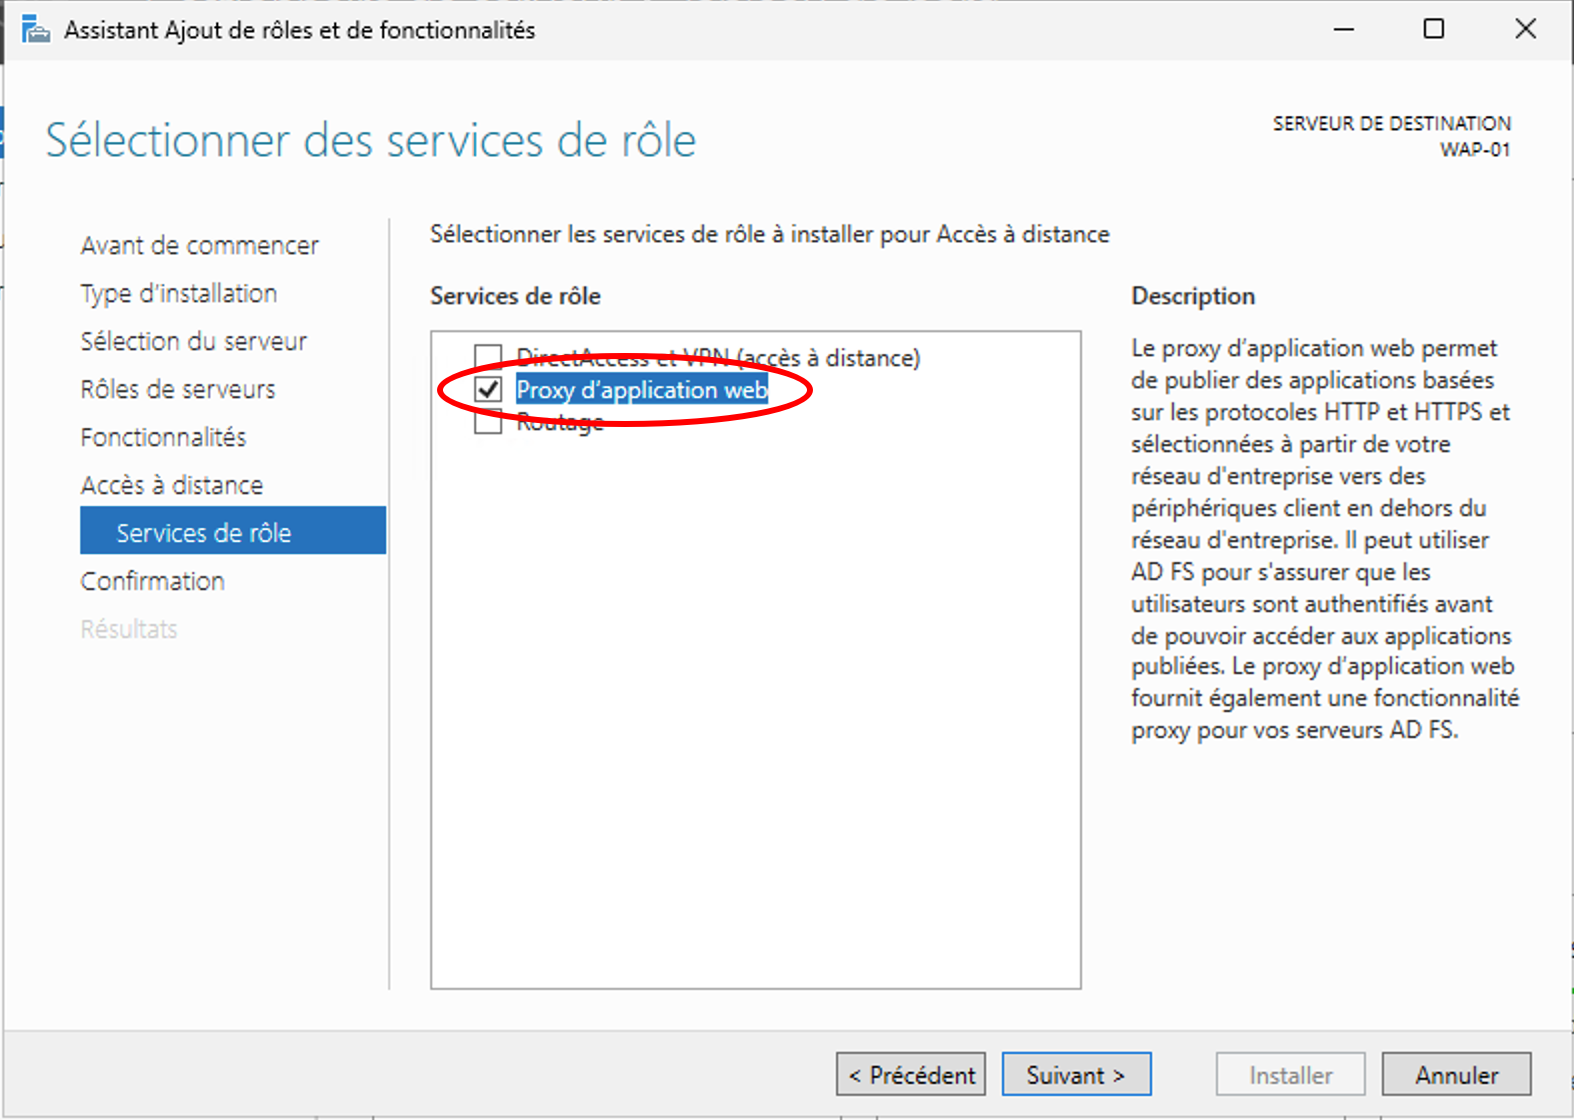This screenshot has width=1574, height=1120.
Task: Click the Suivant button
Action: (x=1075, y=1075)
